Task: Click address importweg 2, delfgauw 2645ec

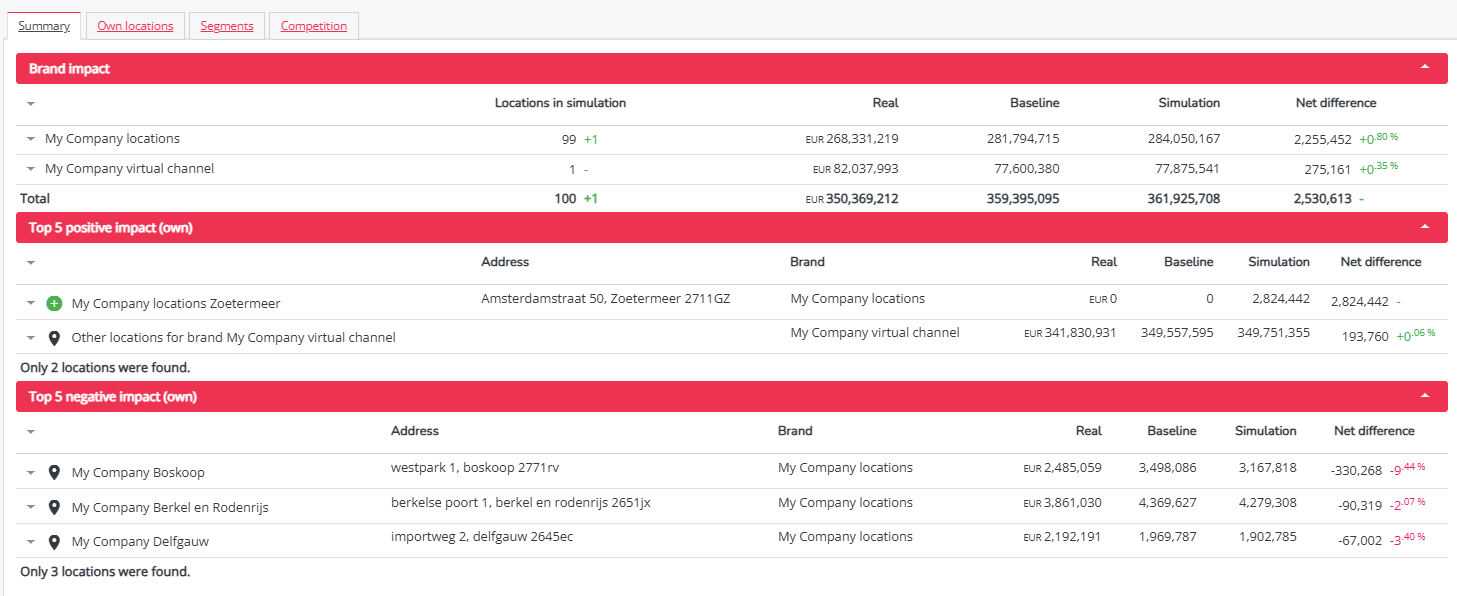Action: point(482,536)
